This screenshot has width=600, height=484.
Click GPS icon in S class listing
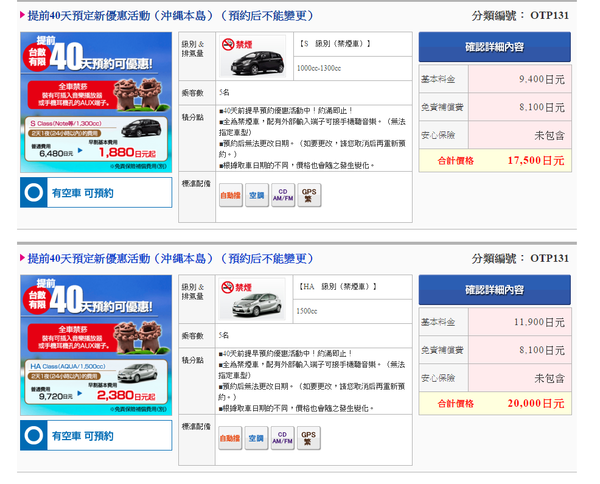(x=309, y=196)
